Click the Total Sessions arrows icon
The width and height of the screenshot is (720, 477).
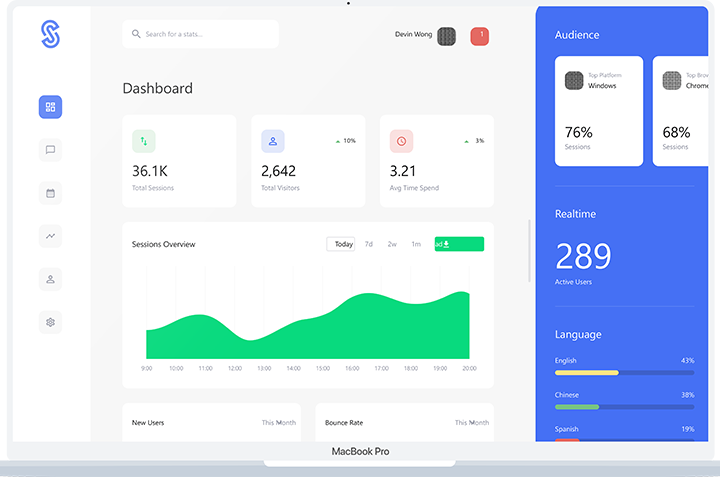point(144,141)
